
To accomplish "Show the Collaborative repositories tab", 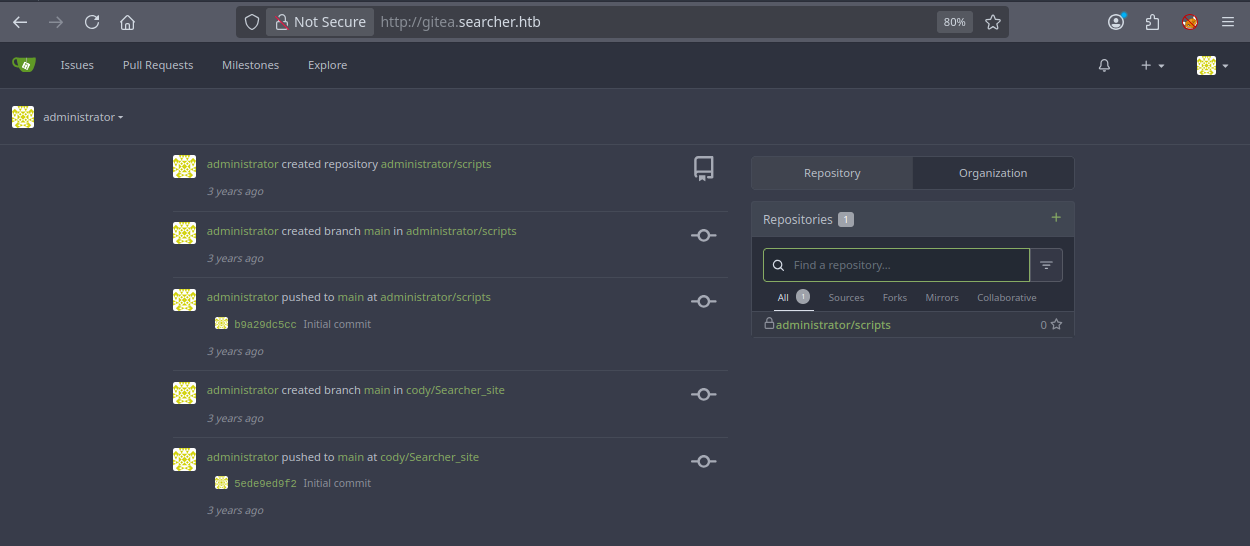I will tap(1006, 298).
